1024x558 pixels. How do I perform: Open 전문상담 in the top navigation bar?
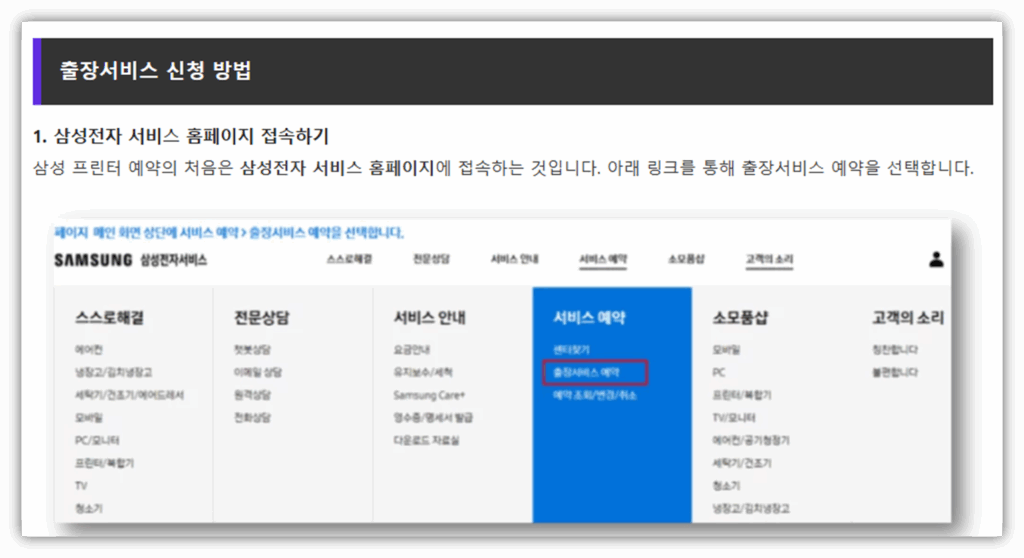point(432,259)
